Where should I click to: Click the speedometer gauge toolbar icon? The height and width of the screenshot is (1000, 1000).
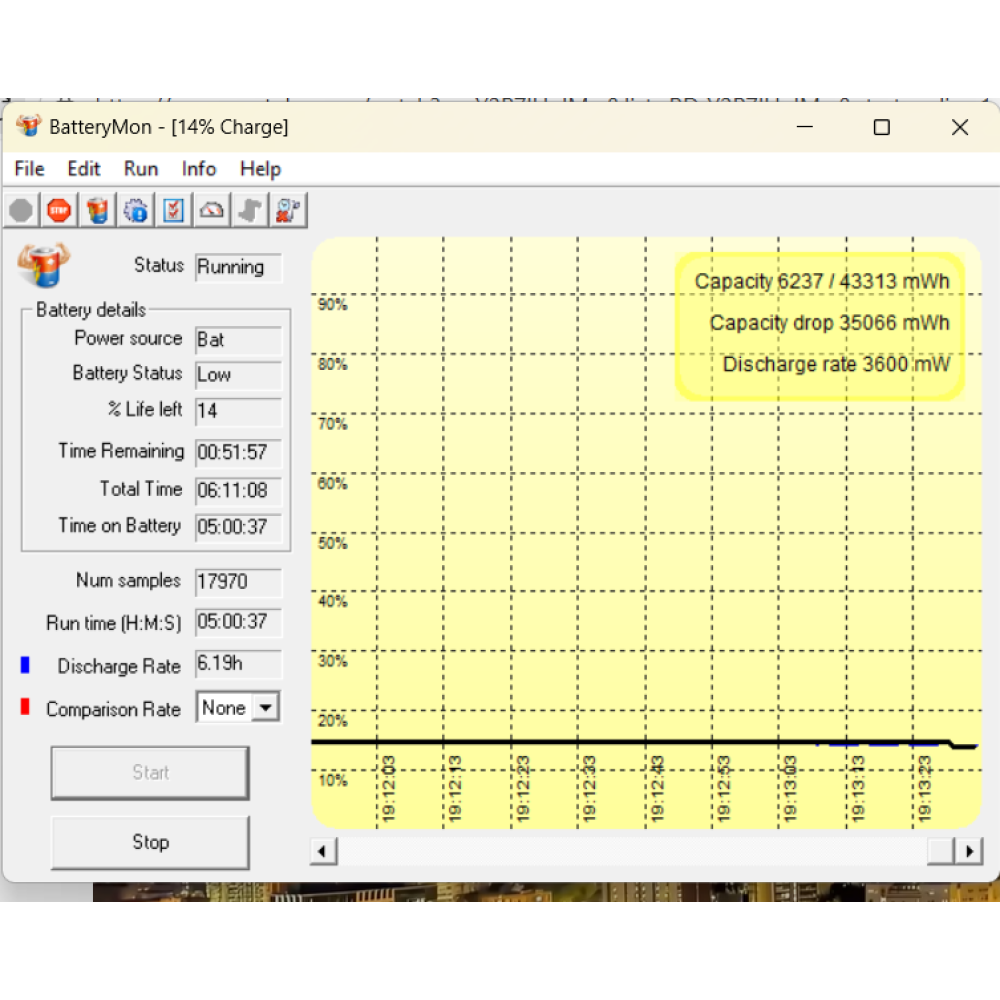tap(212, 210)
